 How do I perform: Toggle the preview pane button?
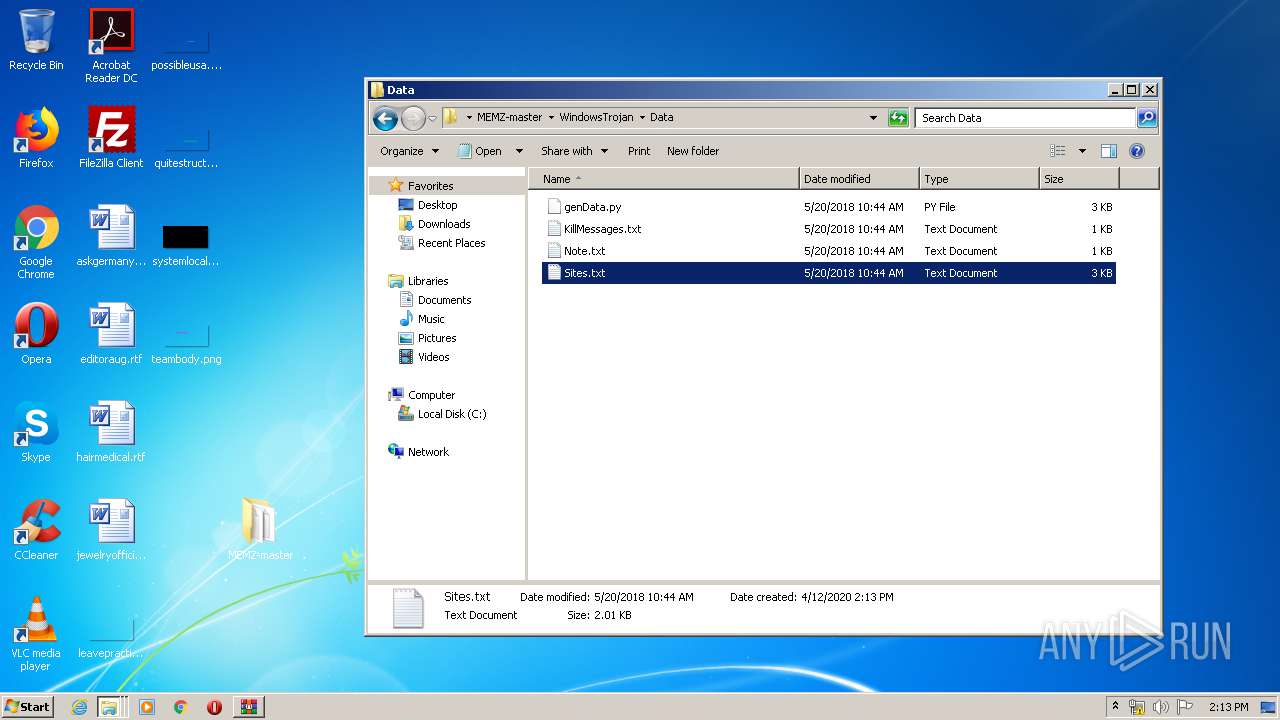click(x=1108, y=151)
